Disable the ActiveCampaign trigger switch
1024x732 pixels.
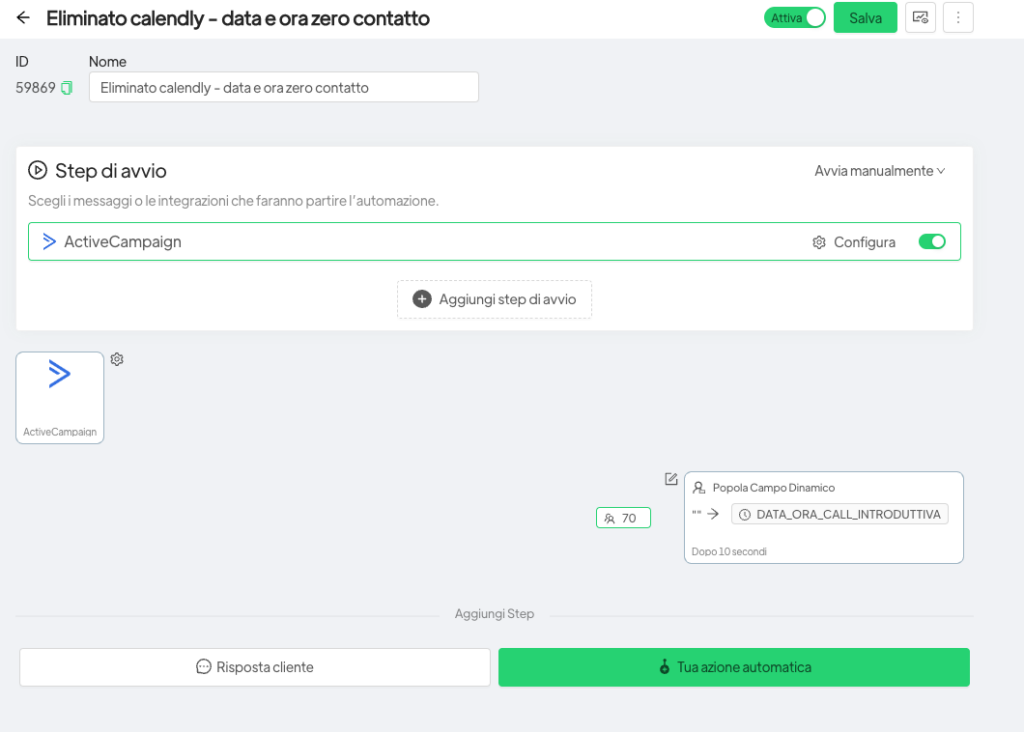[x=931, y=242]
